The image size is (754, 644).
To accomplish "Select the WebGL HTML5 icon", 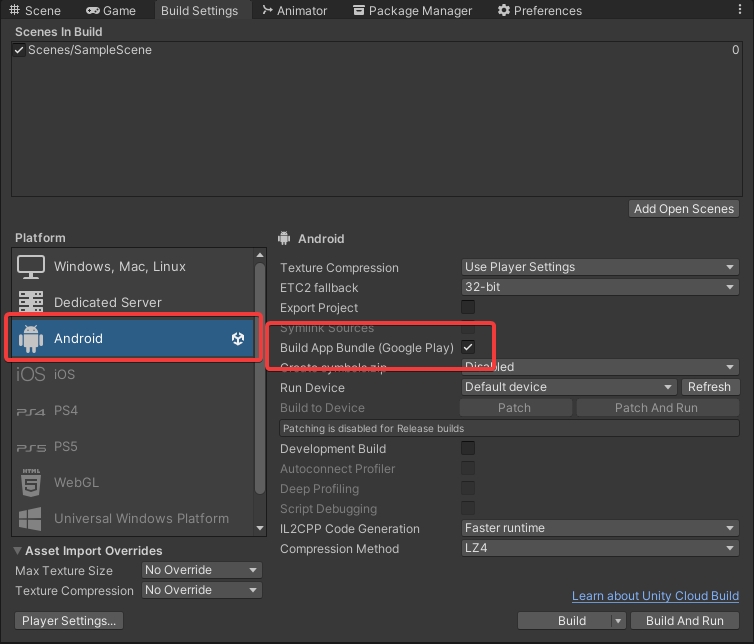I will (31, 483).
